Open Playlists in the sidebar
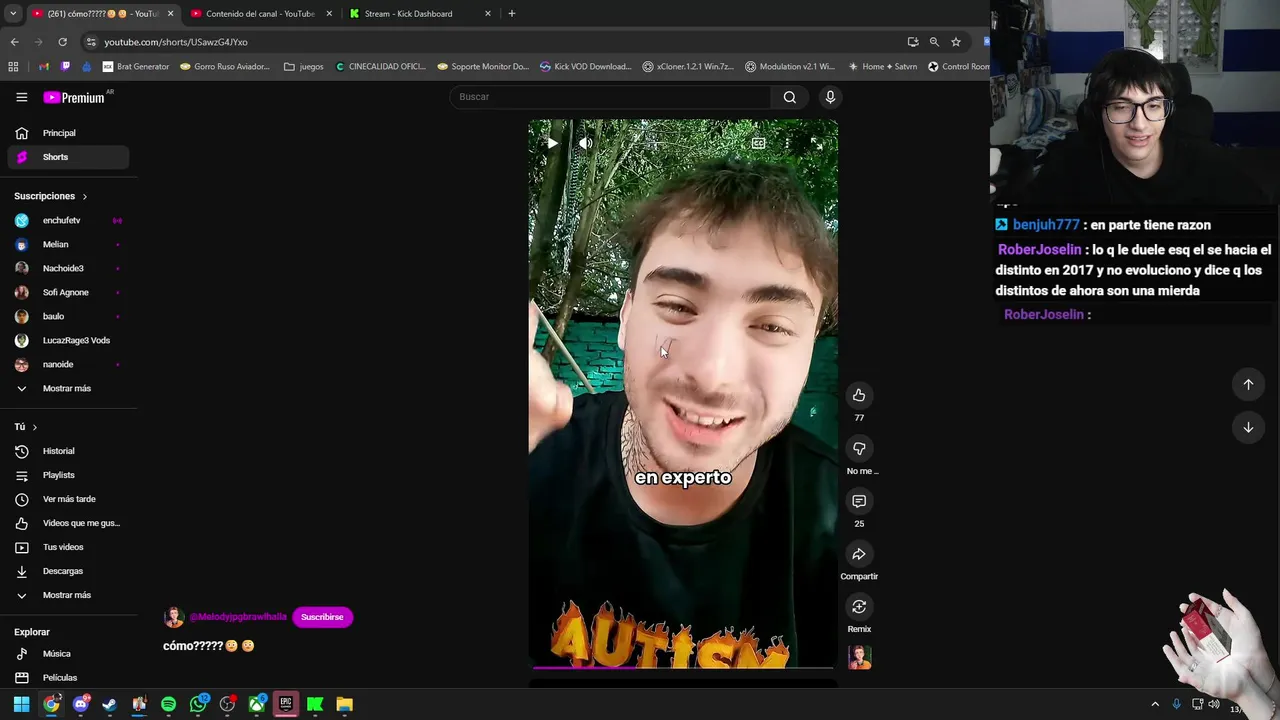This screenshot has width=1280, height=720. 68,475
